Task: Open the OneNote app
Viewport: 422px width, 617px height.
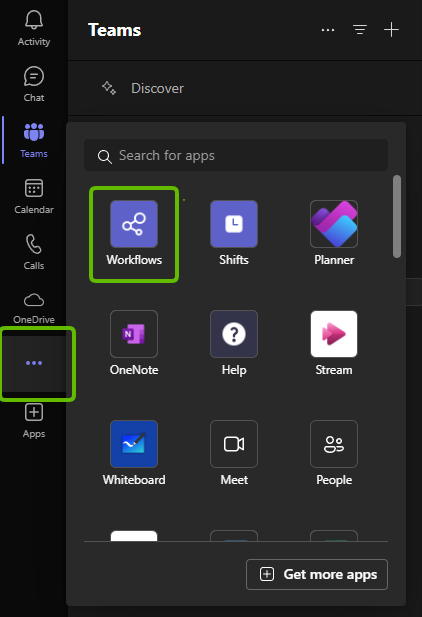Action: point(134,343)
